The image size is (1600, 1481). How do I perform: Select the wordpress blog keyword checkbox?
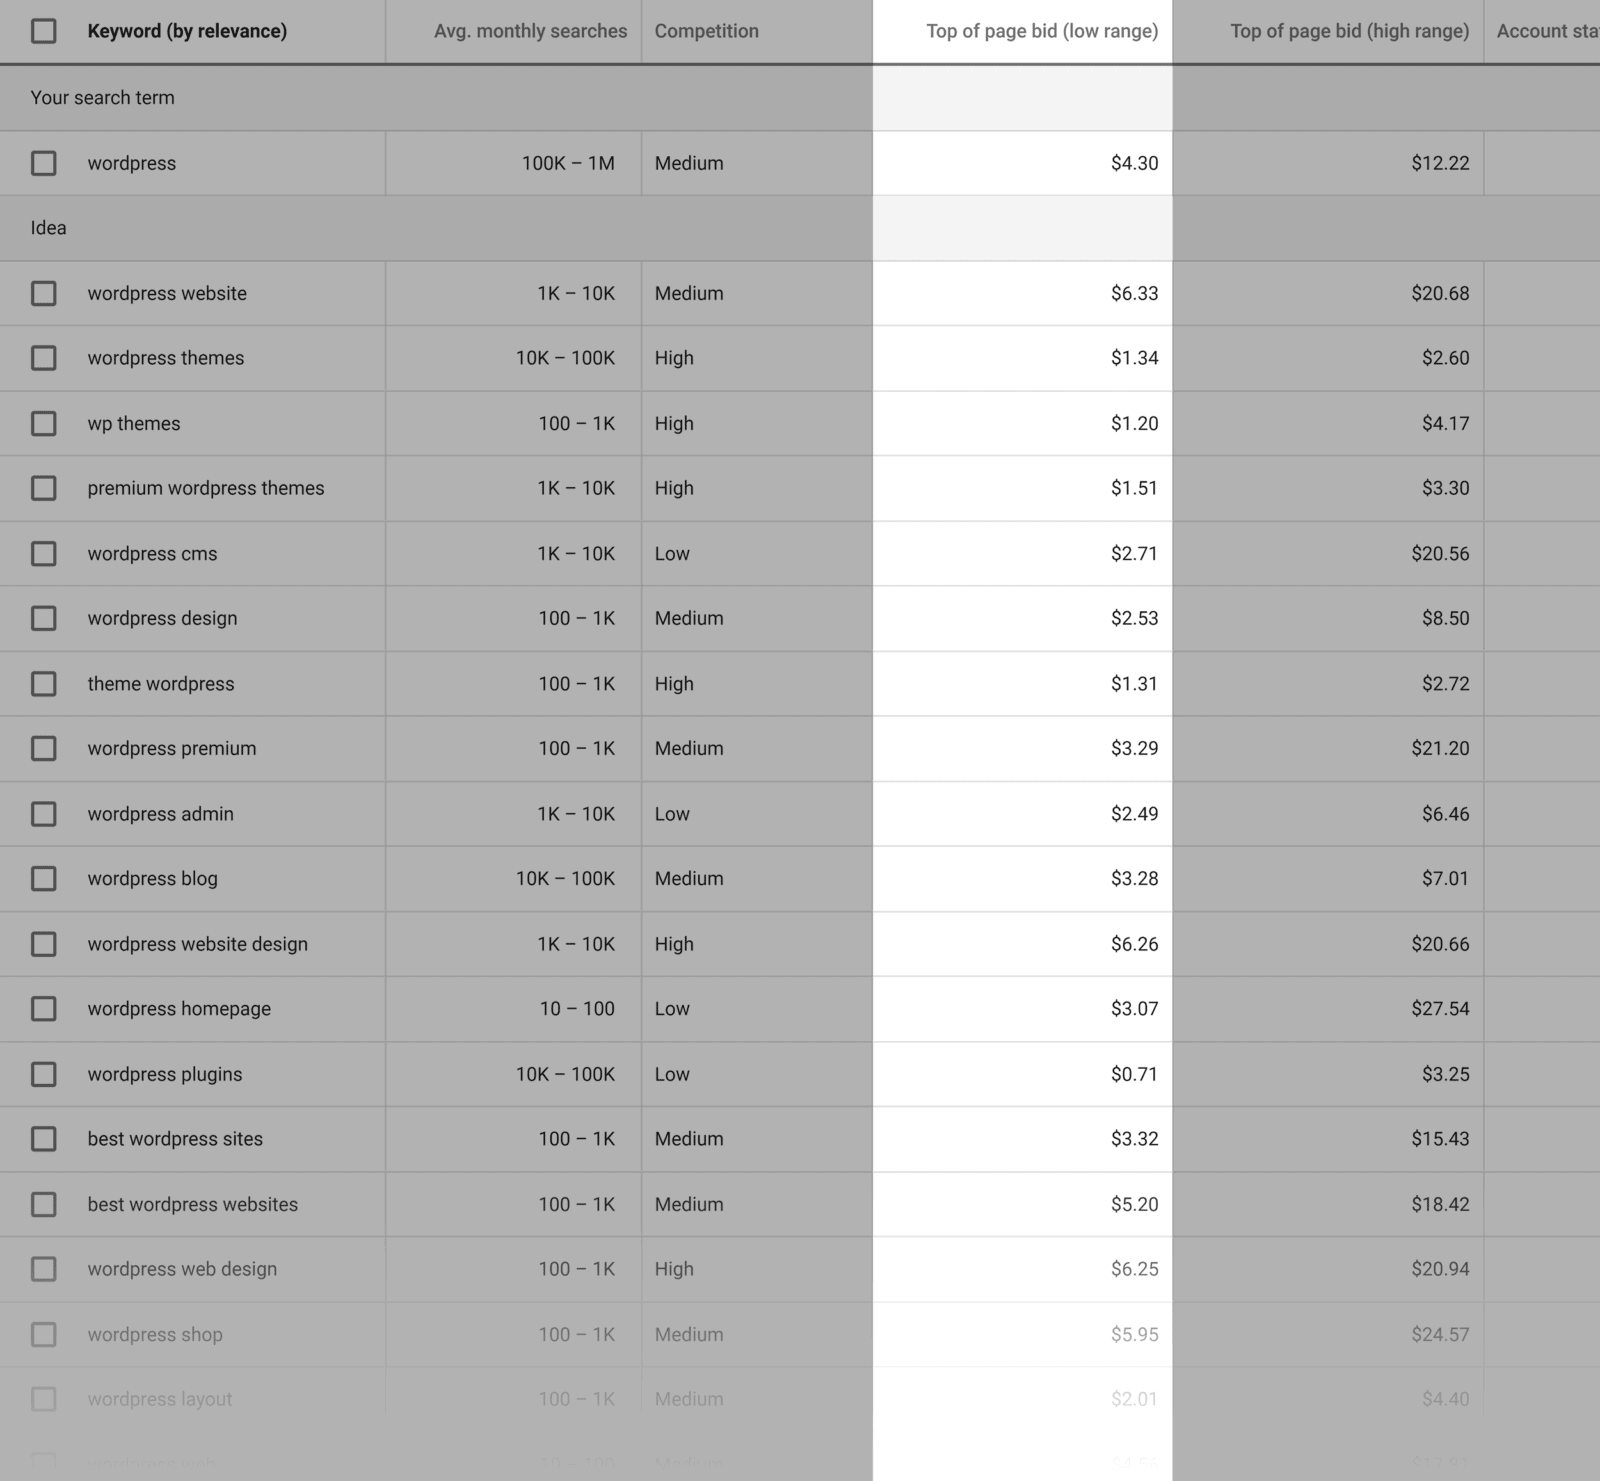[43, 879]
